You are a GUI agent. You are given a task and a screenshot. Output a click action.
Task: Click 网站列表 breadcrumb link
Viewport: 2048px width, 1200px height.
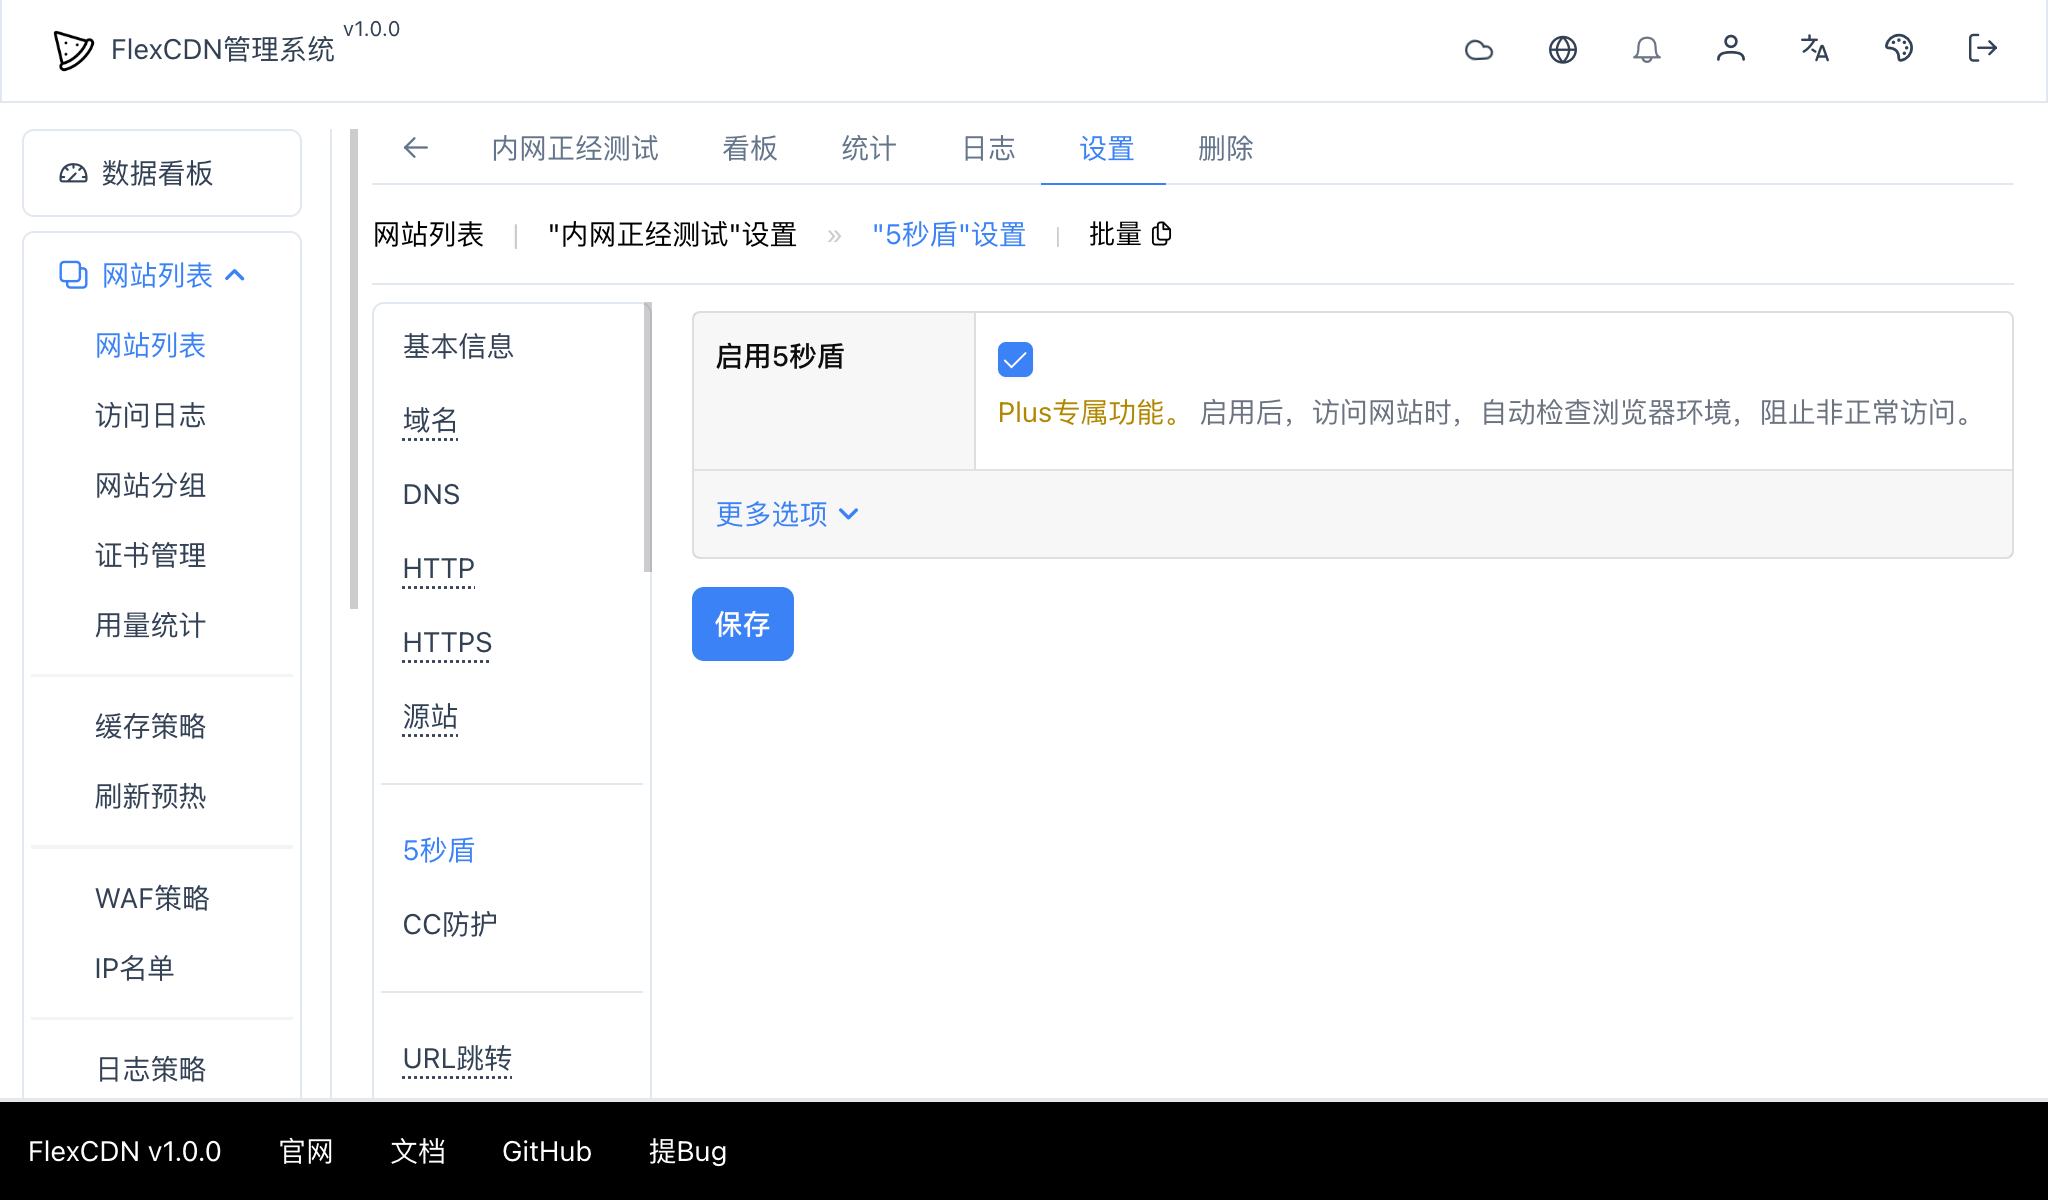428,234
